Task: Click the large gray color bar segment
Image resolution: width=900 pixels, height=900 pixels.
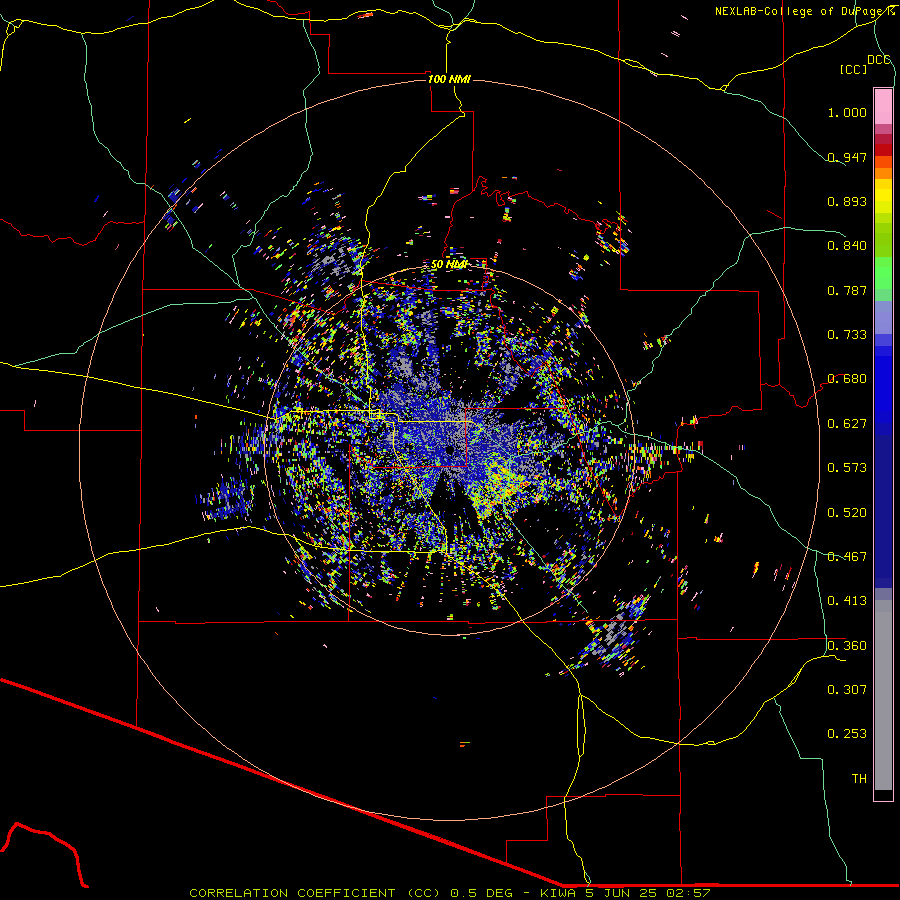Action: 883,695
